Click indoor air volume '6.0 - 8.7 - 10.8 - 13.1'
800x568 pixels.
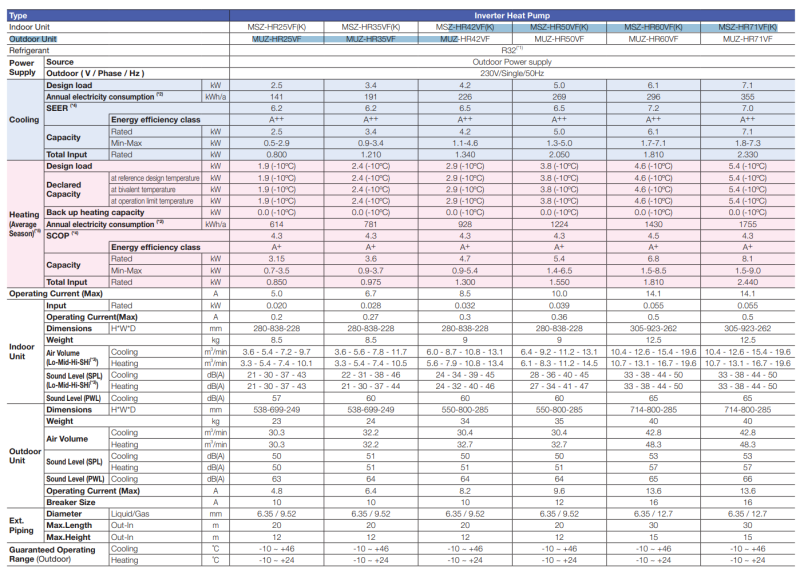[465, 352]
